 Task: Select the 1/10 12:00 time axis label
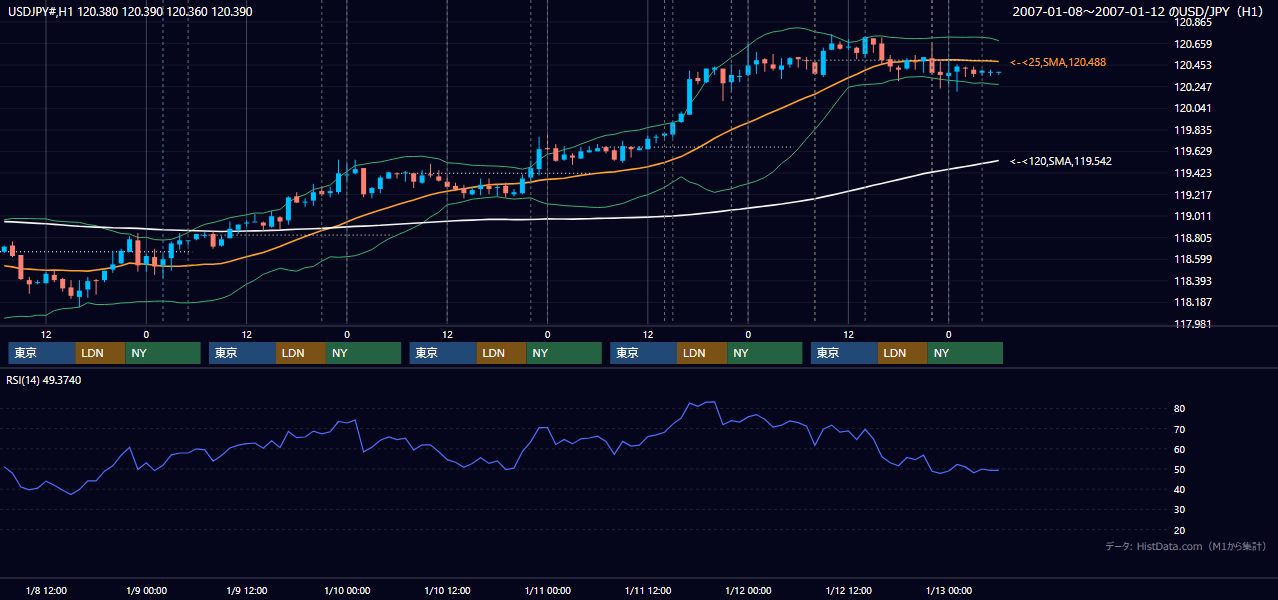(x=447, y=591)
